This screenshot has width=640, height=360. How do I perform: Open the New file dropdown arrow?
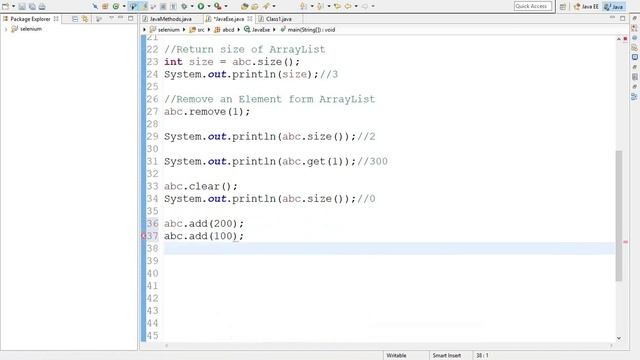(x=13, y=6)
